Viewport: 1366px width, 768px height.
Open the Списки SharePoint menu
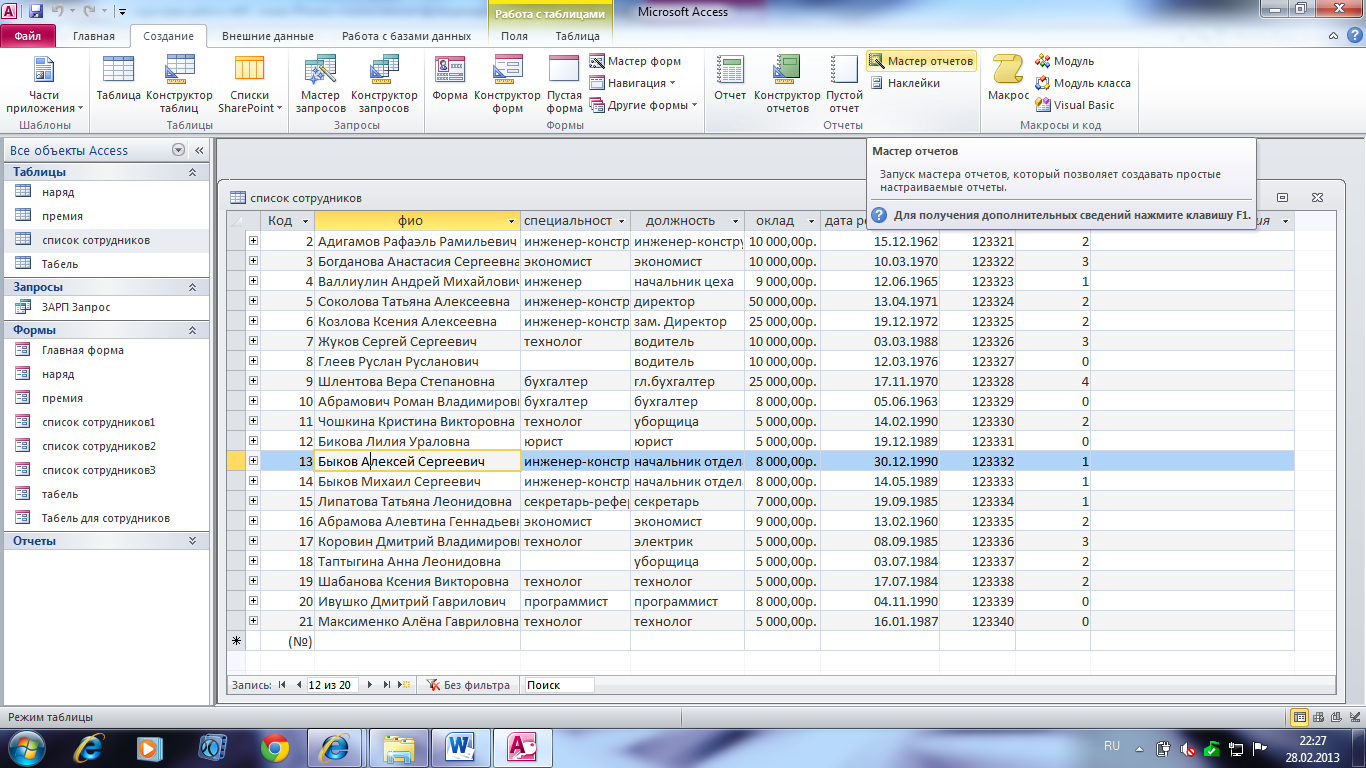coord(248,85)
